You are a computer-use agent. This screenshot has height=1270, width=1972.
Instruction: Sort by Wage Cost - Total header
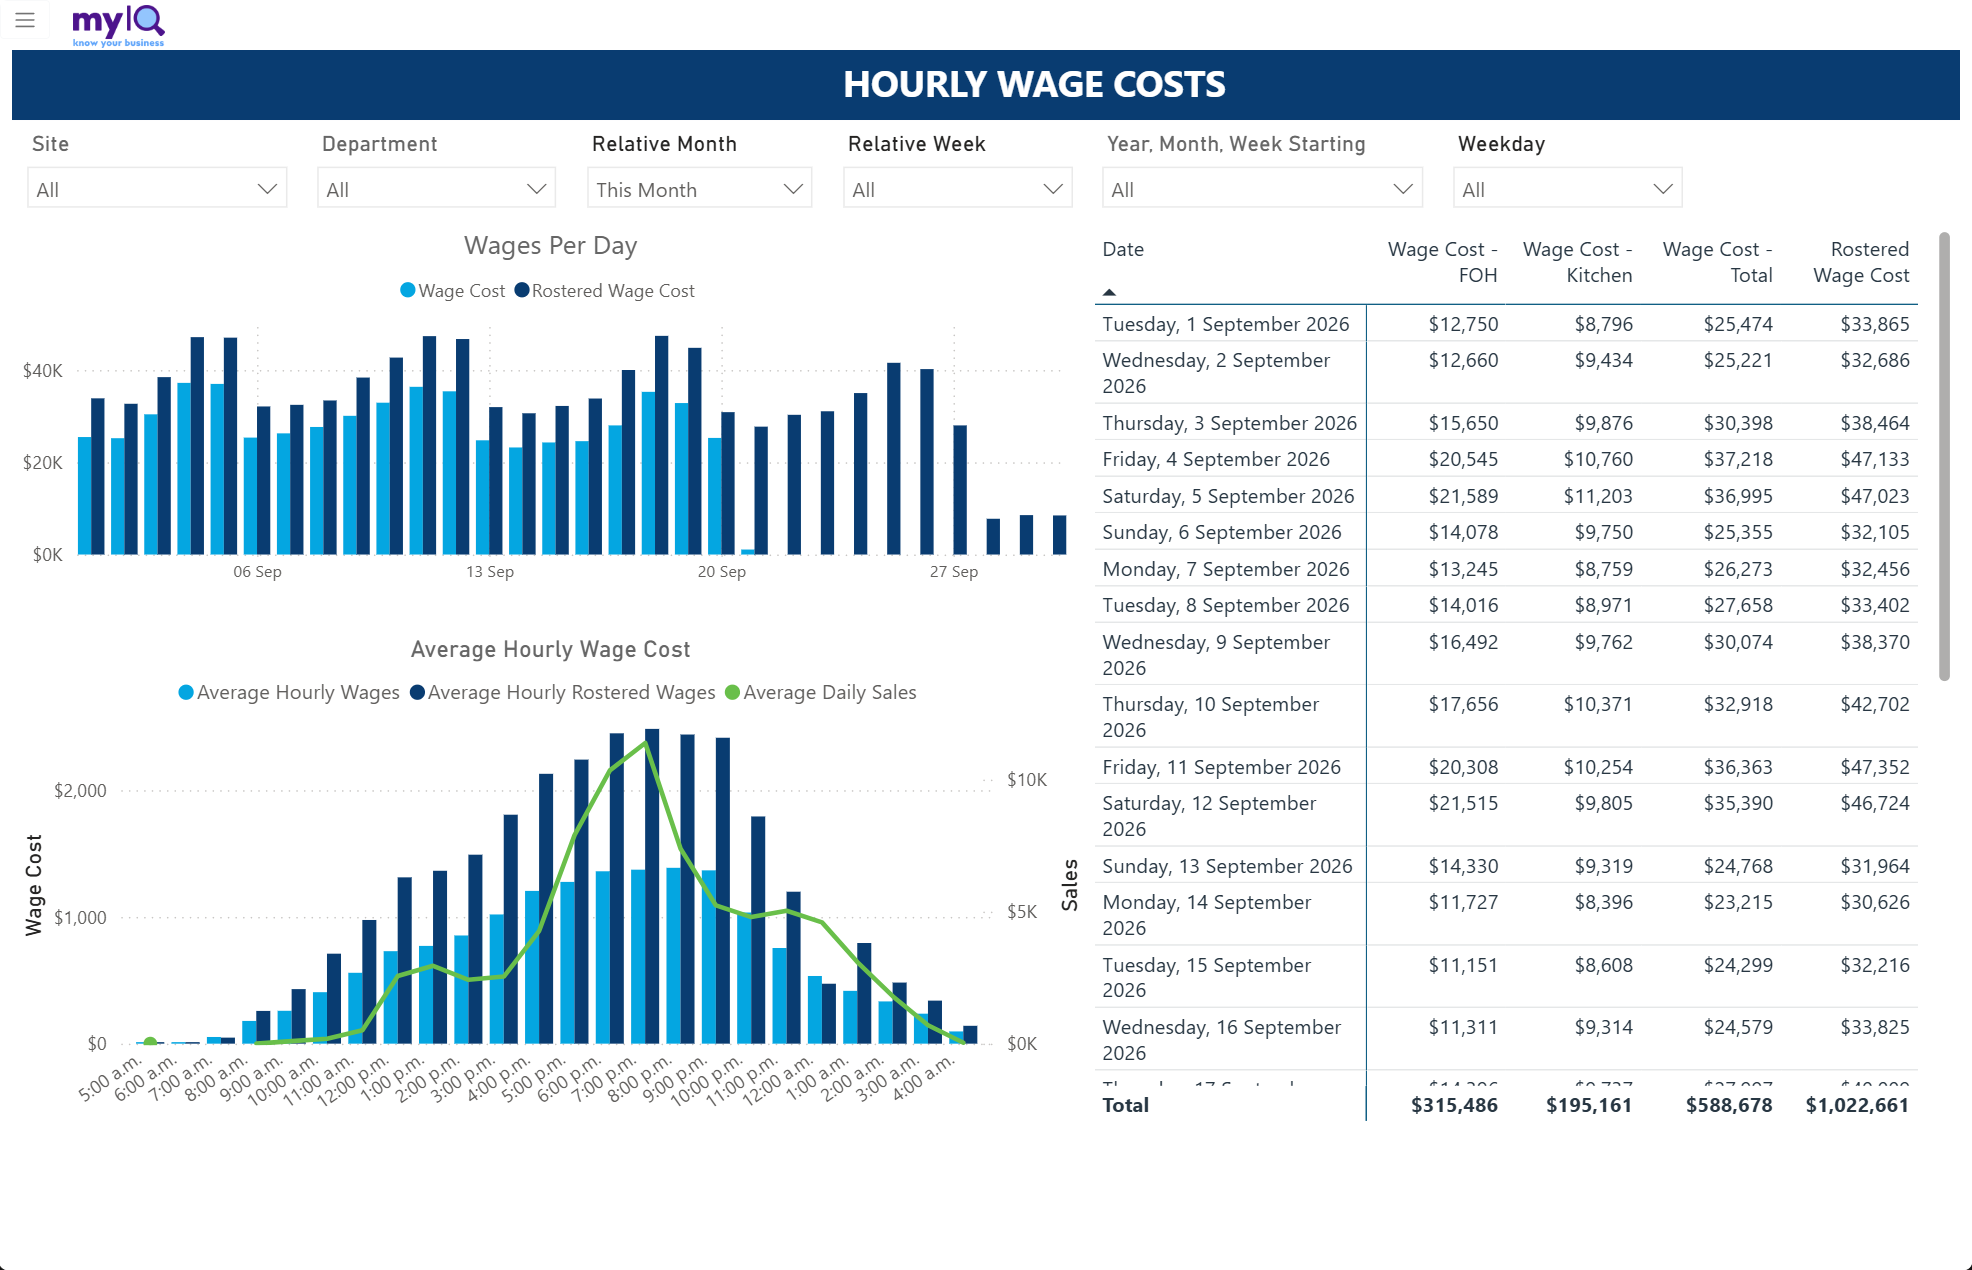tap(1717, 262)
